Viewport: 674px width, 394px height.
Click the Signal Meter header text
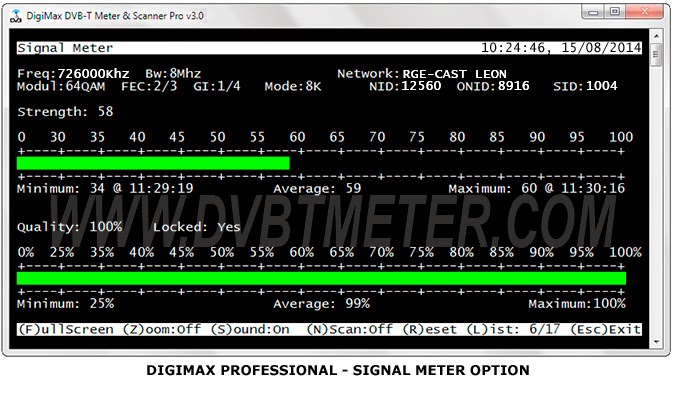pos(65,48)
